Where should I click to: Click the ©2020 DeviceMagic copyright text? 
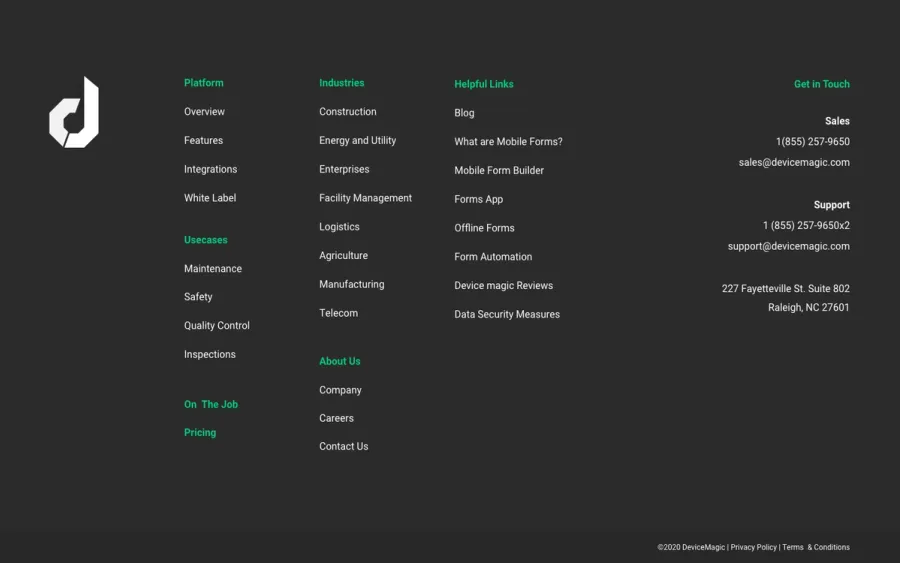click(x=691, y=547)
